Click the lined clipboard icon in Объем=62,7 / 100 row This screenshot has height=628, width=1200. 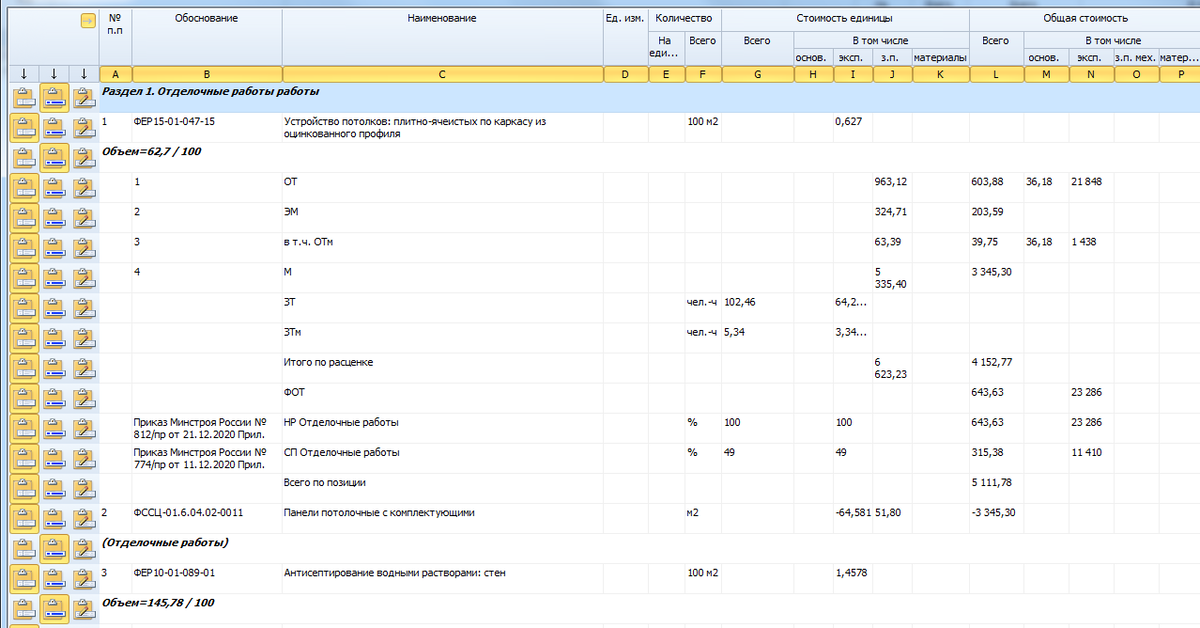click(54, 158)
